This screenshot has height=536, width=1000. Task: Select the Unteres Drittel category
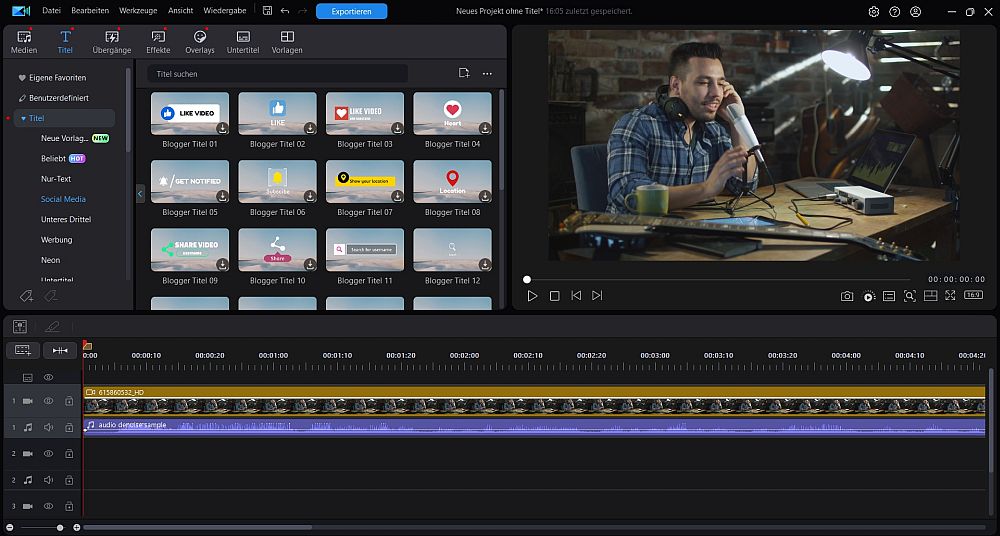click(66, 220)
